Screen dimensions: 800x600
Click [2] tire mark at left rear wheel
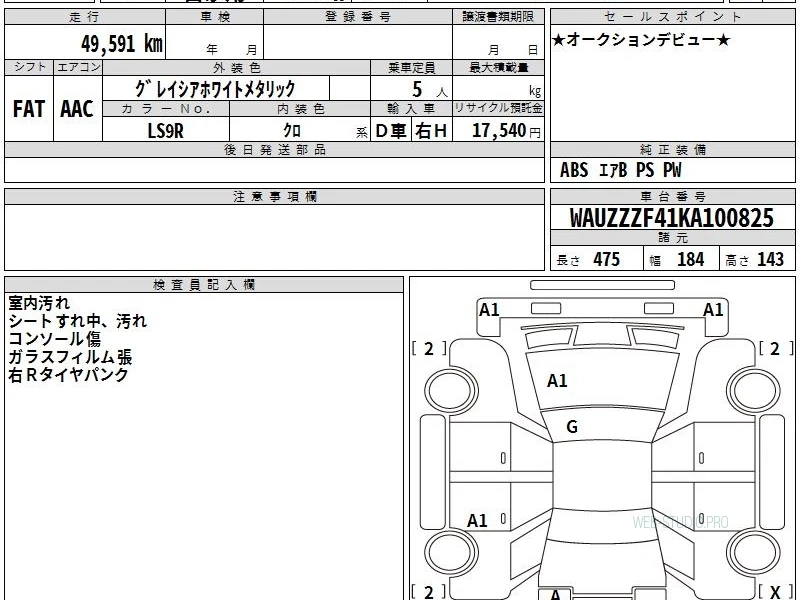429,592
